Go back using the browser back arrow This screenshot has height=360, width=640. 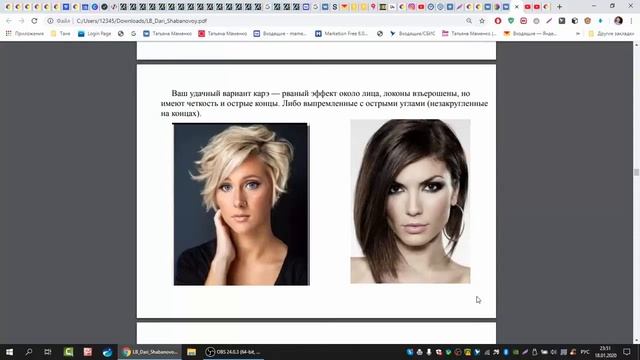(x=9, y=21)
